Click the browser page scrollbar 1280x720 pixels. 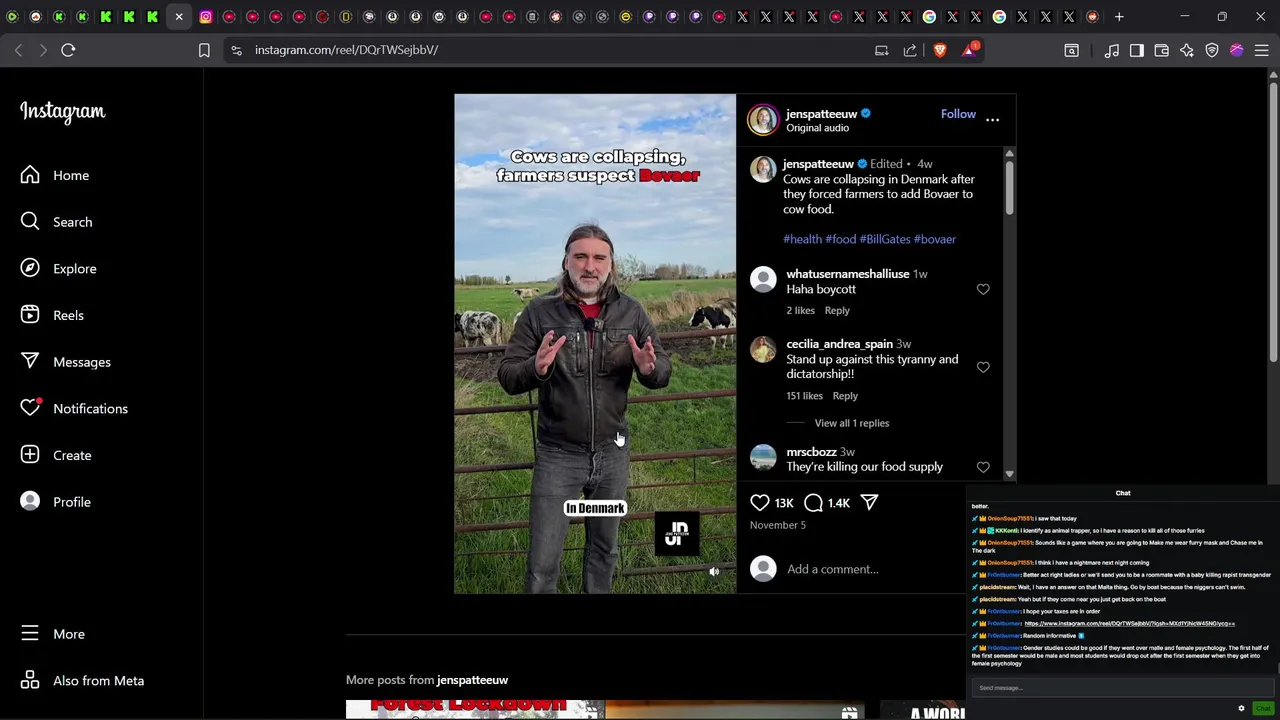point(1273,220)
